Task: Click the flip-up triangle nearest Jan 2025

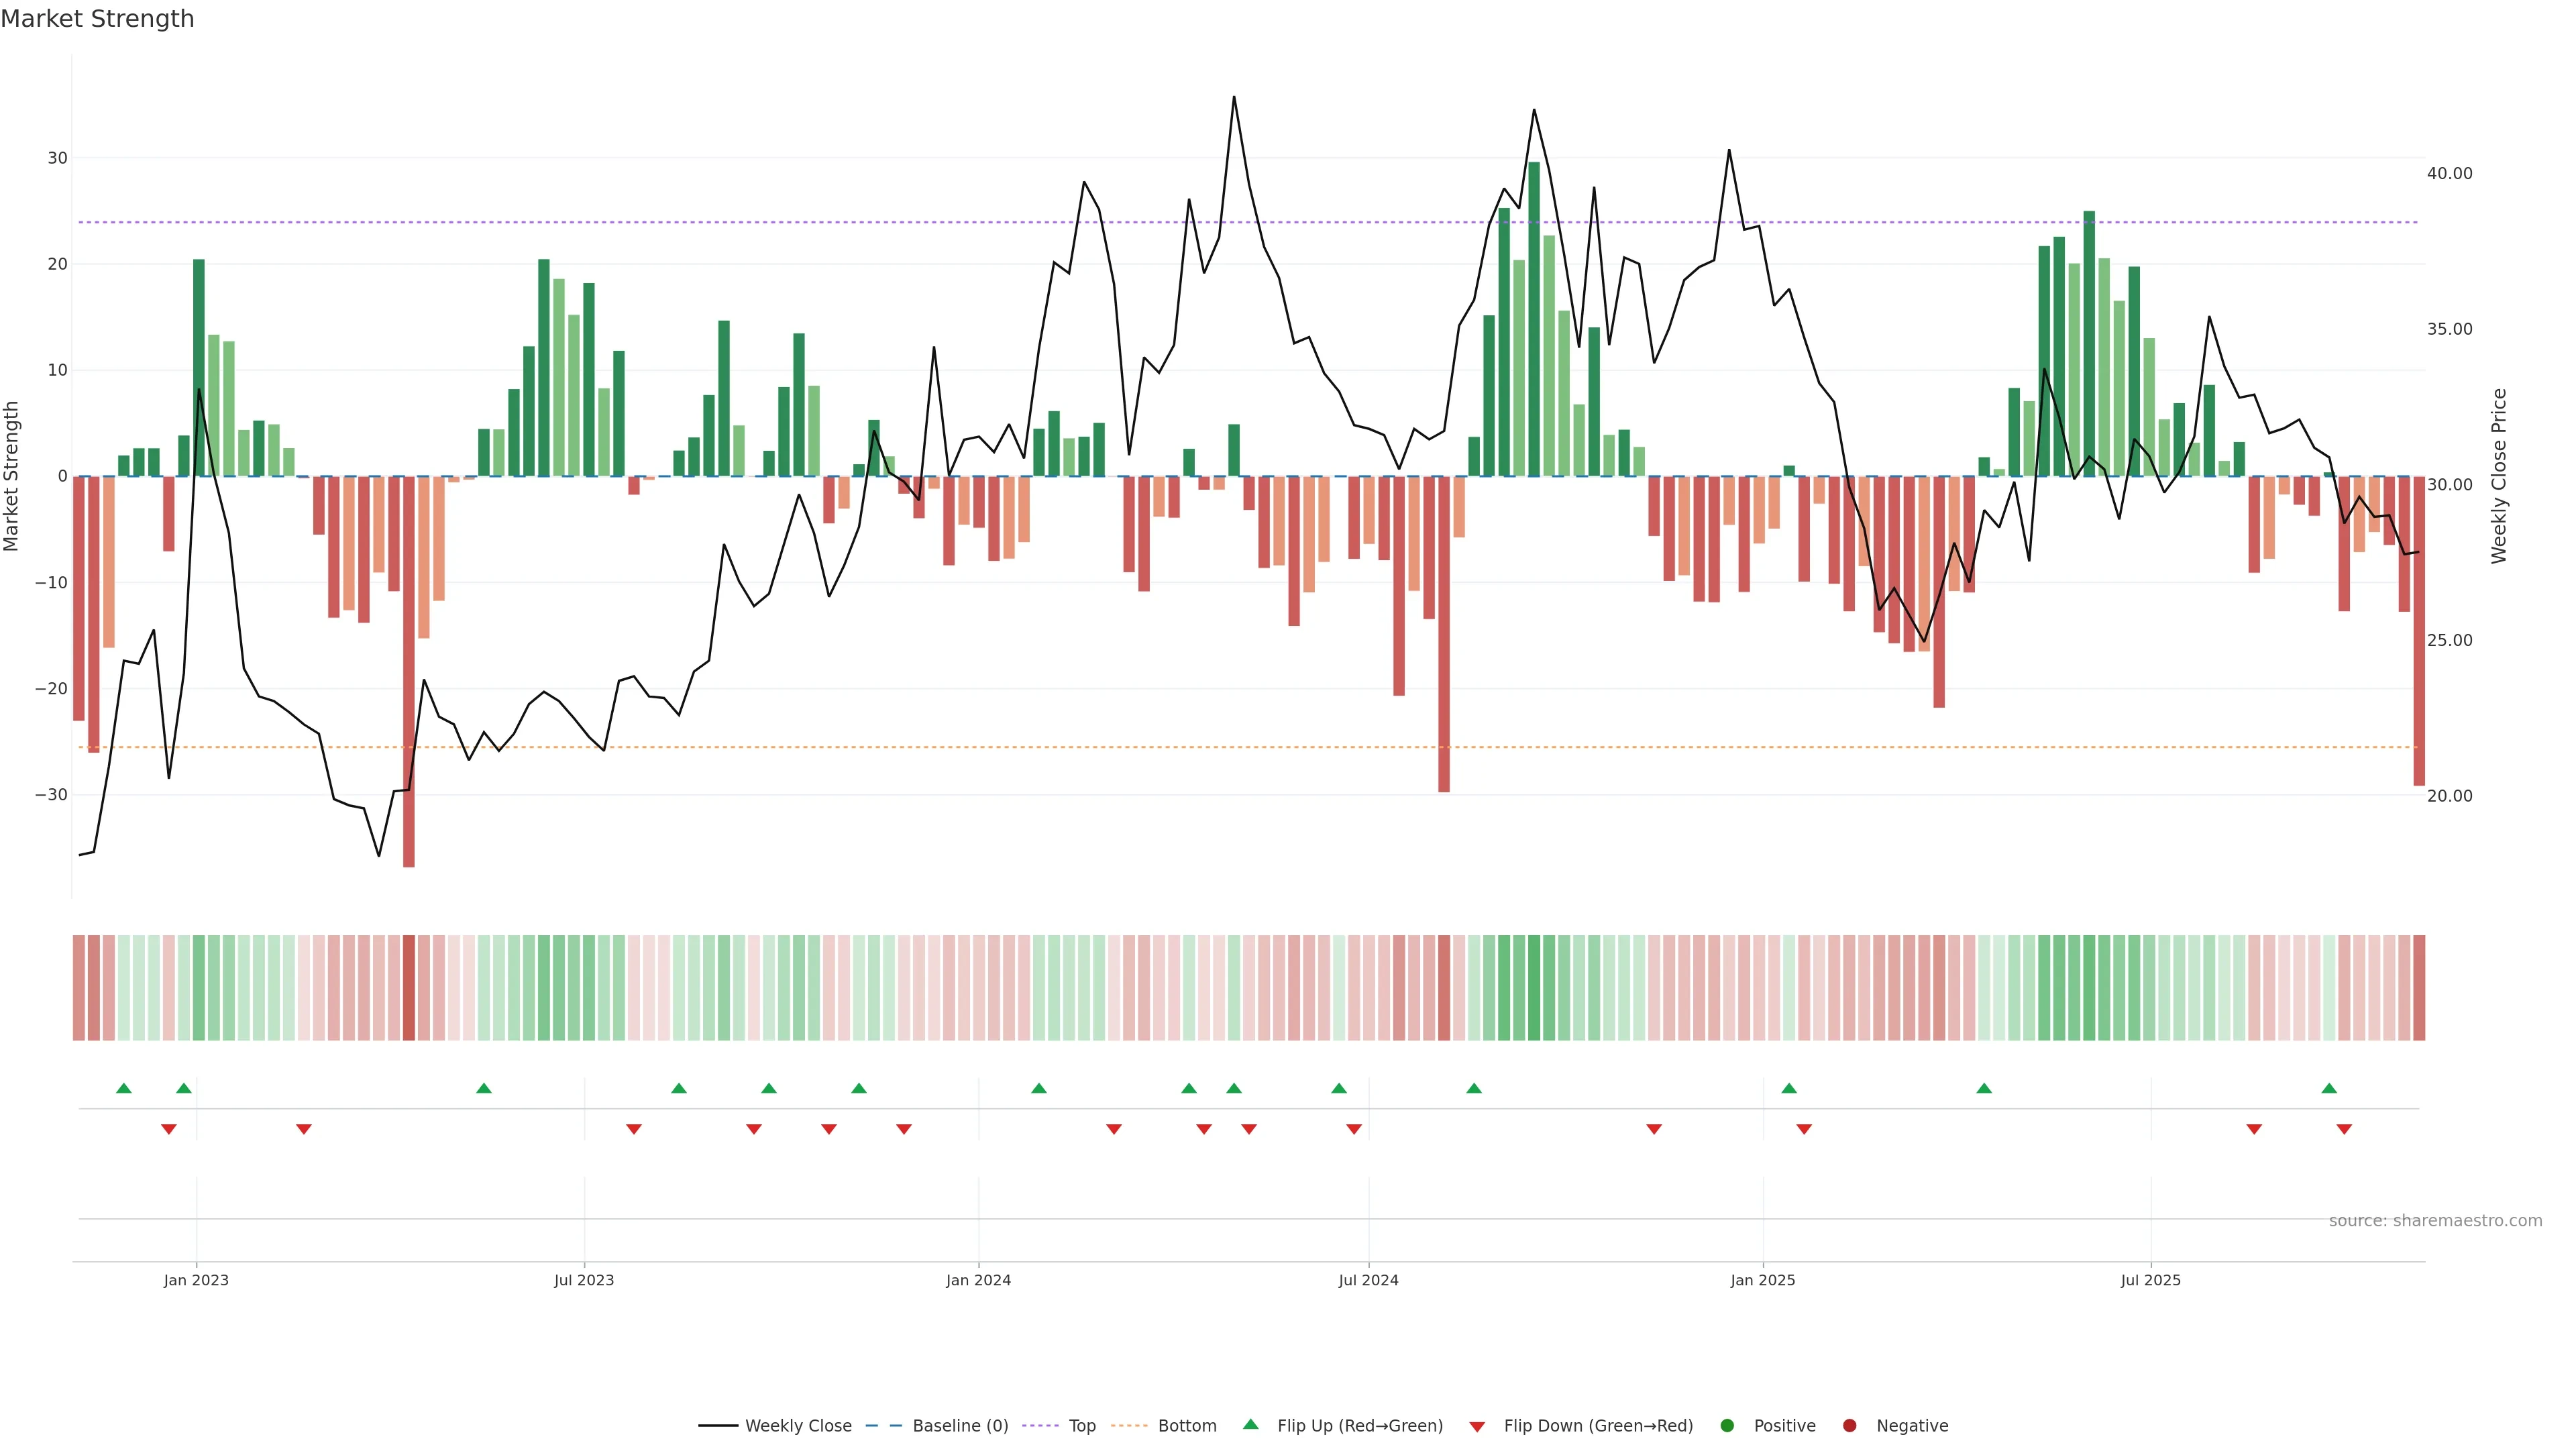Action: pyautogui.click(x=1789, y=1088)
